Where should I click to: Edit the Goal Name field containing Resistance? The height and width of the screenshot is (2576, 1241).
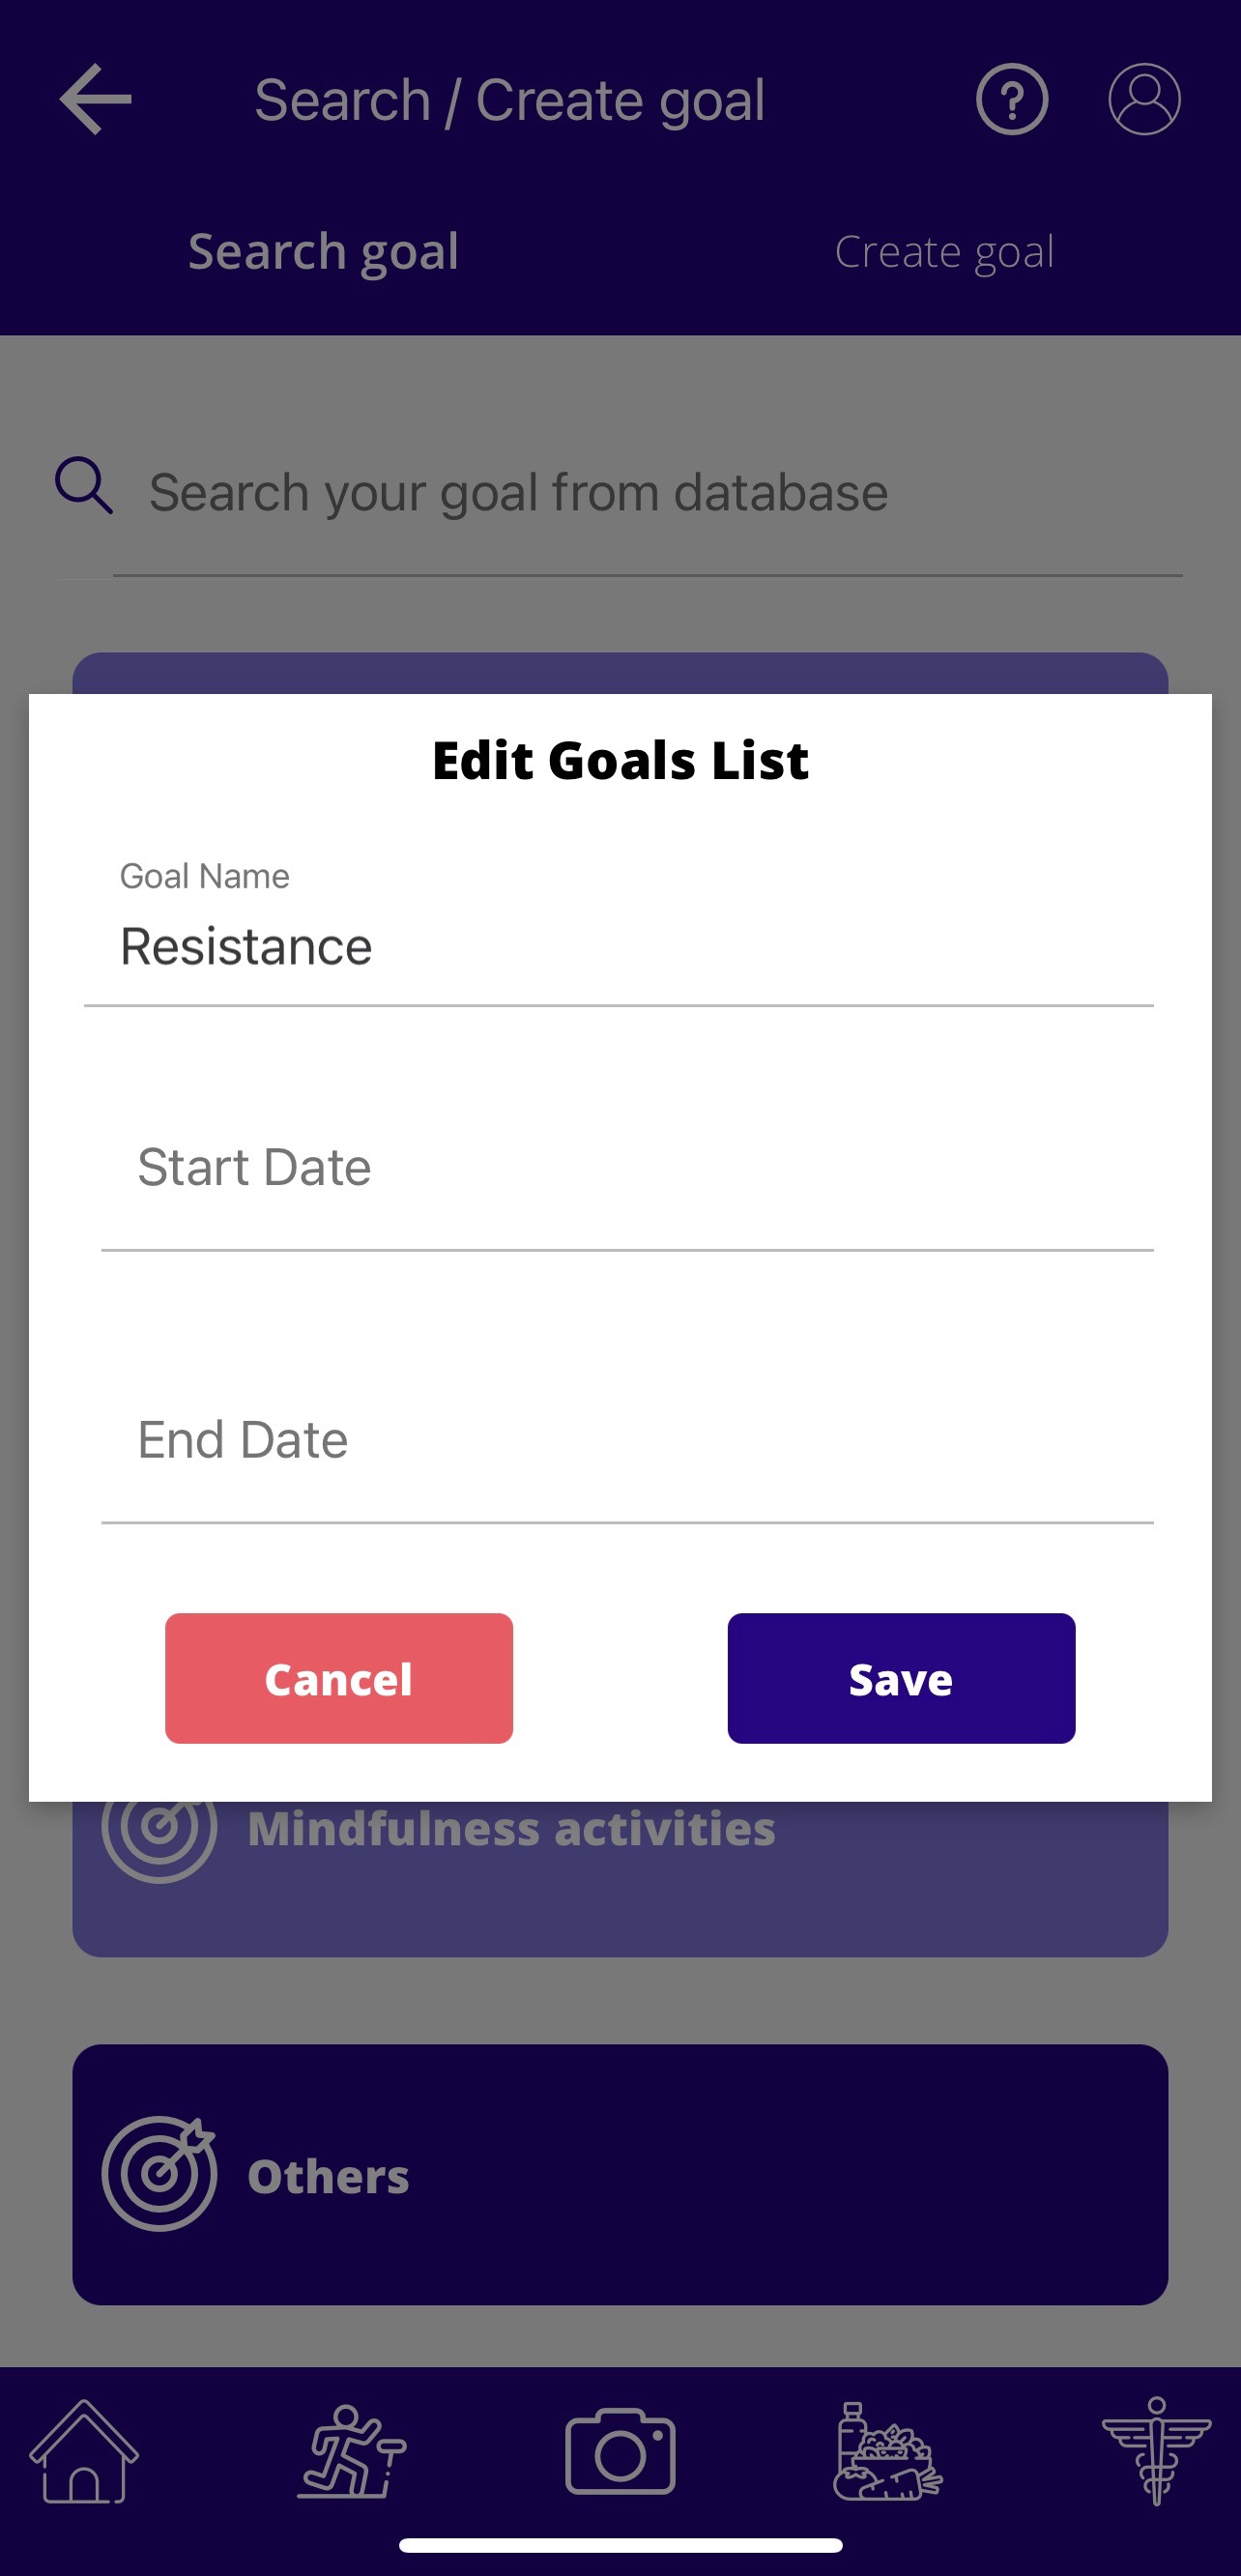(x=618, y=946)
